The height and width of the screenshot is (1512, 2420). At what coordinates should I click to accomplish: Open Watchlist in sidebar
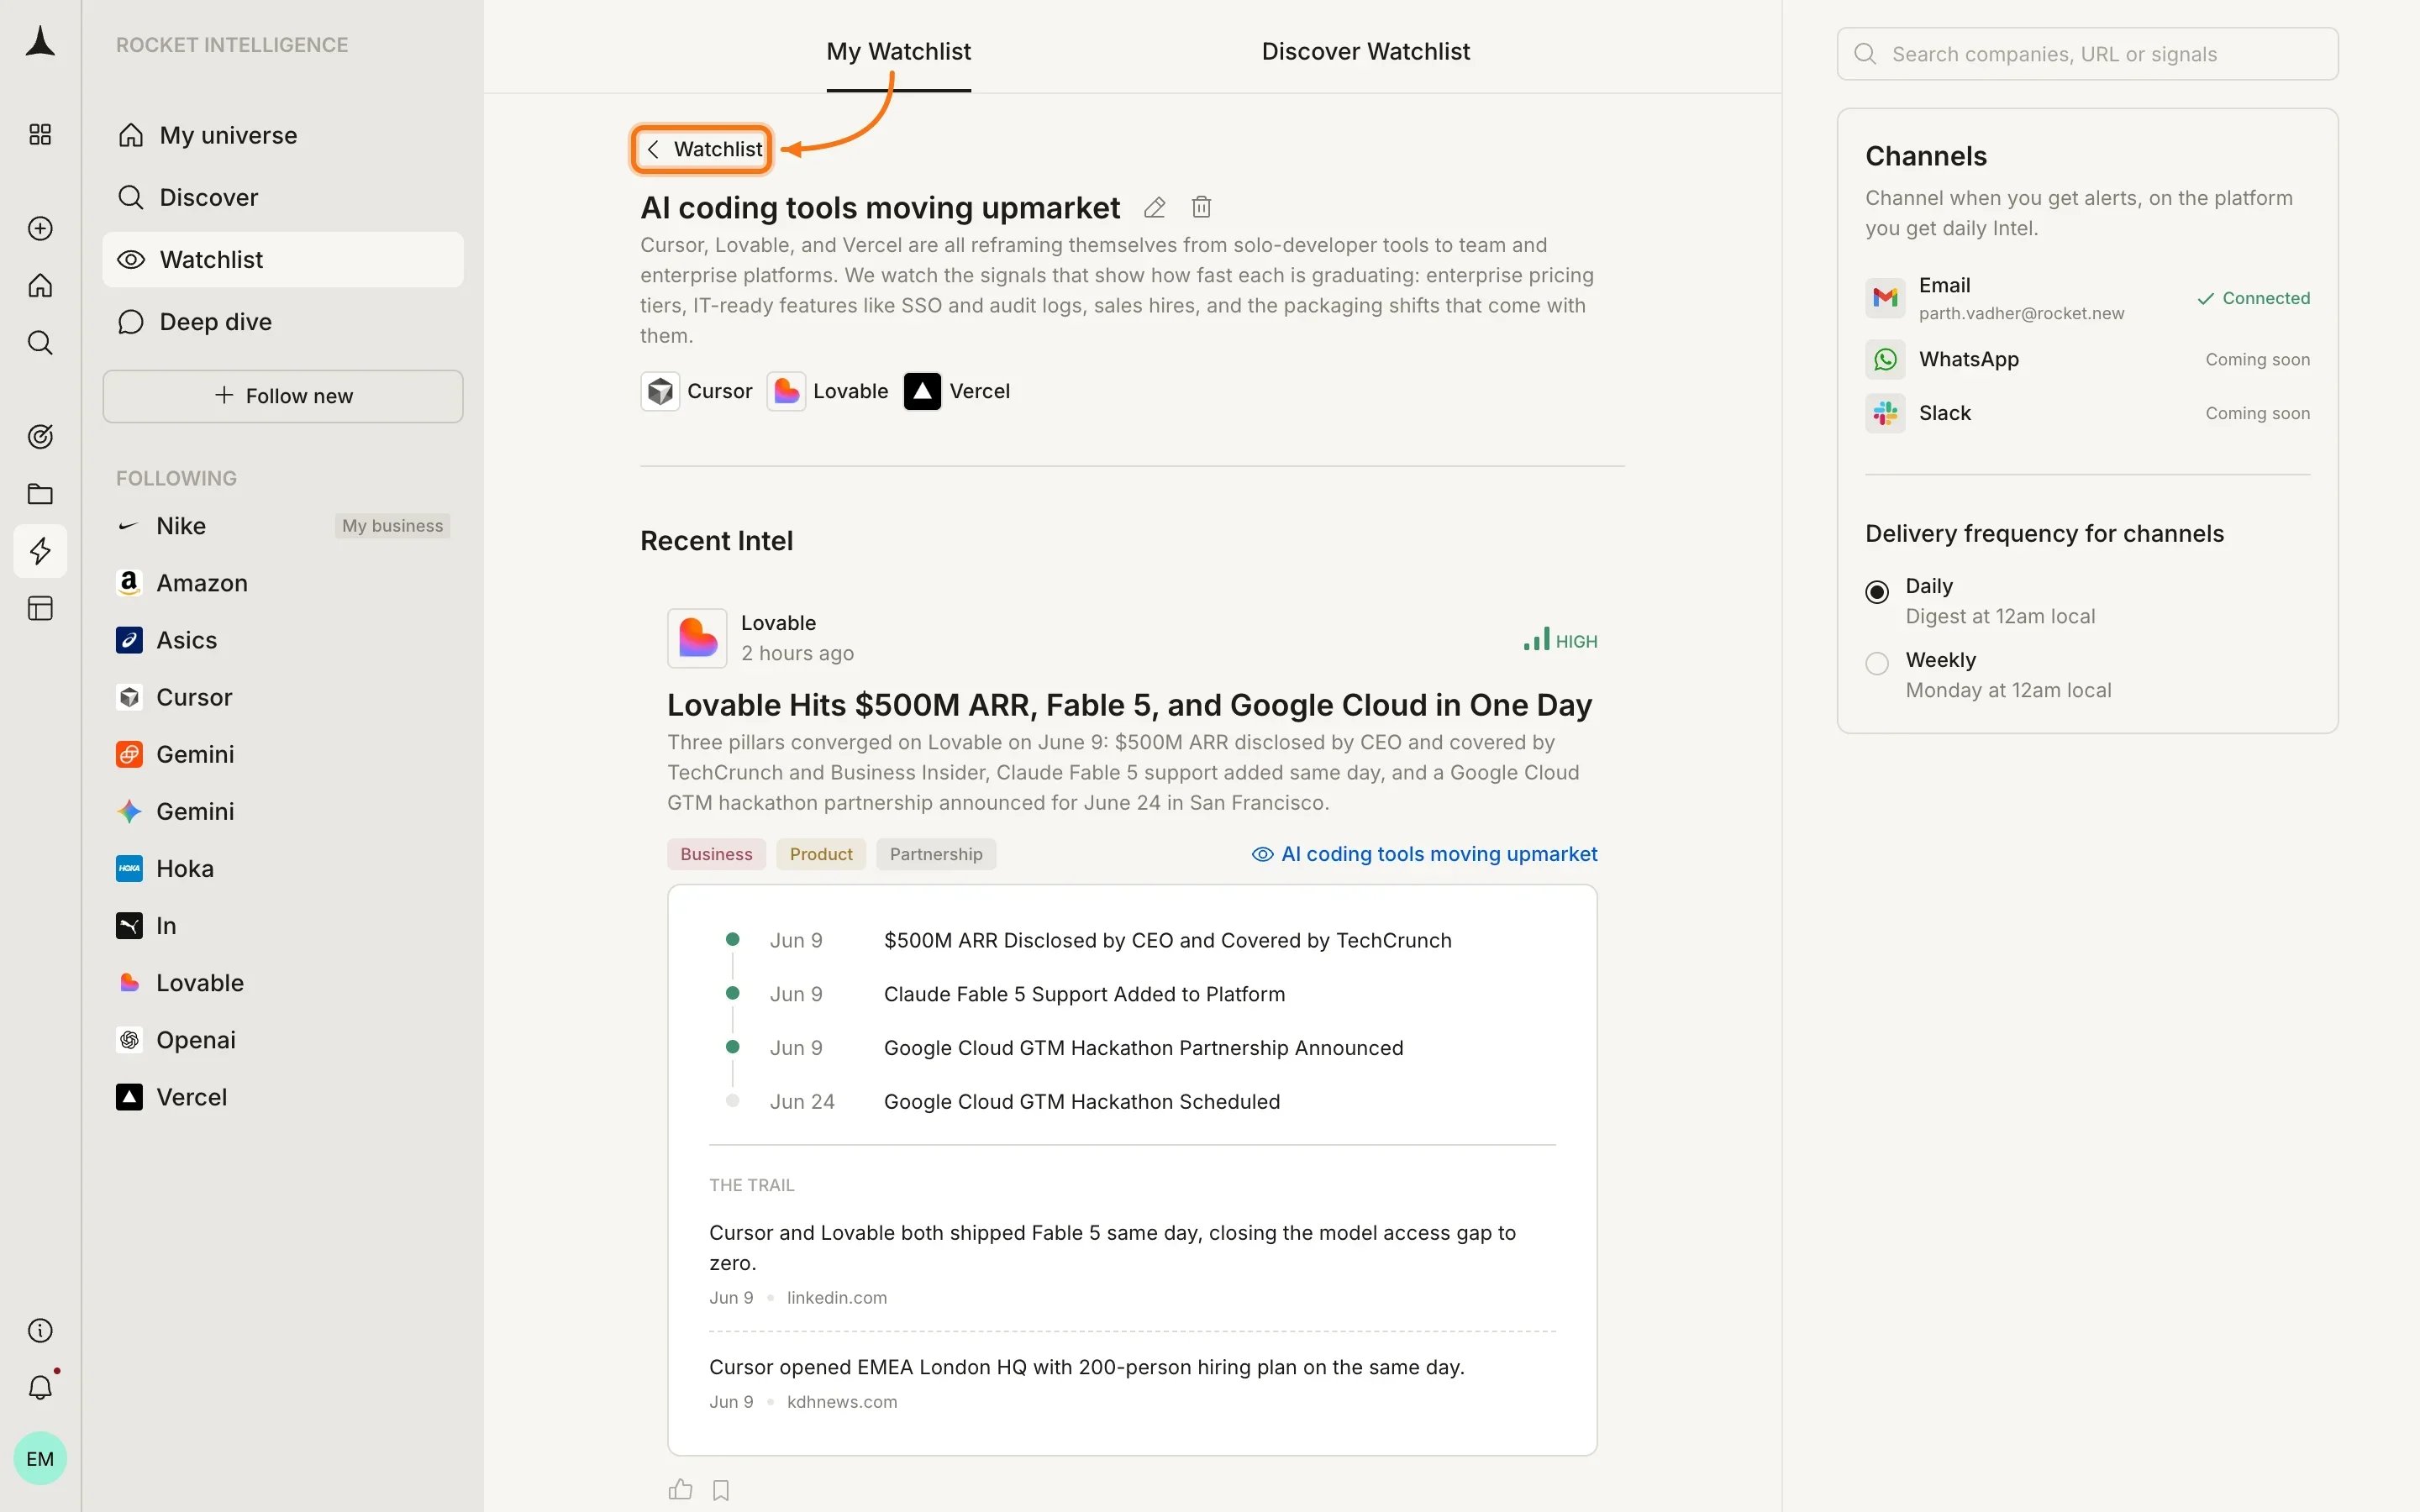click(283, 260)
